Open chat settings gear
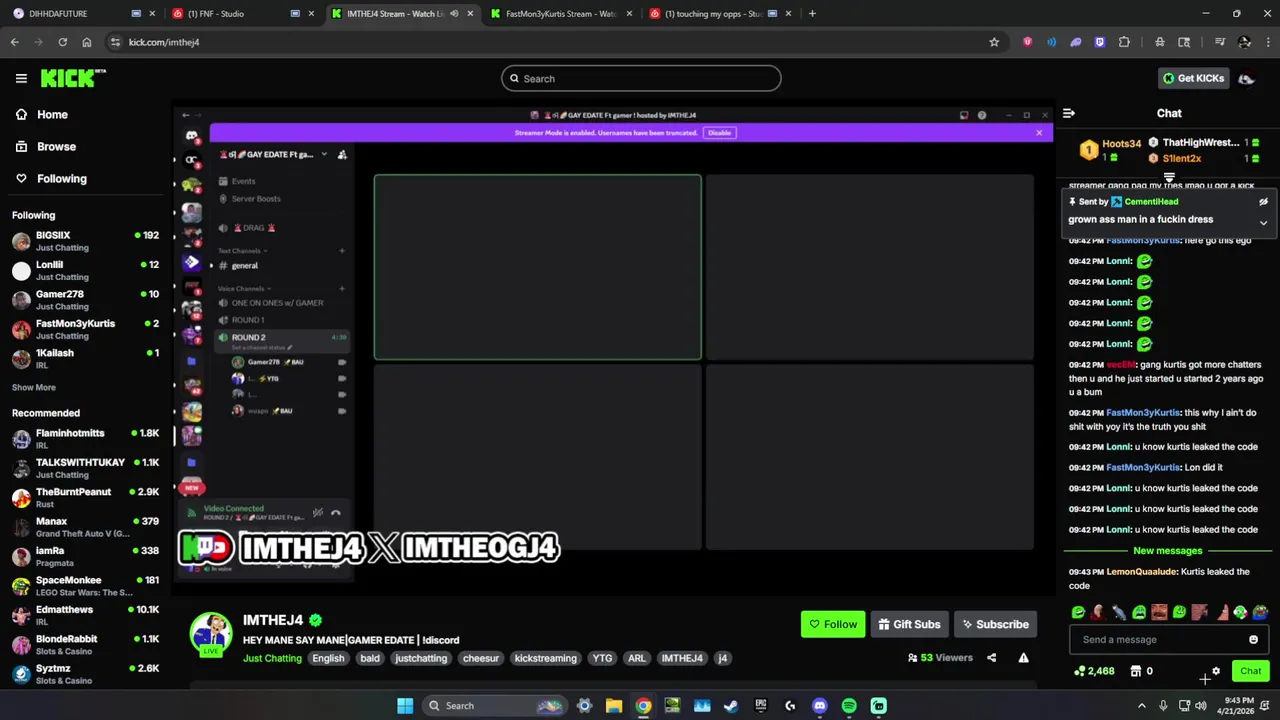Image resolution: width=1280 pixels, height=720 pixels. [1216, 671]
